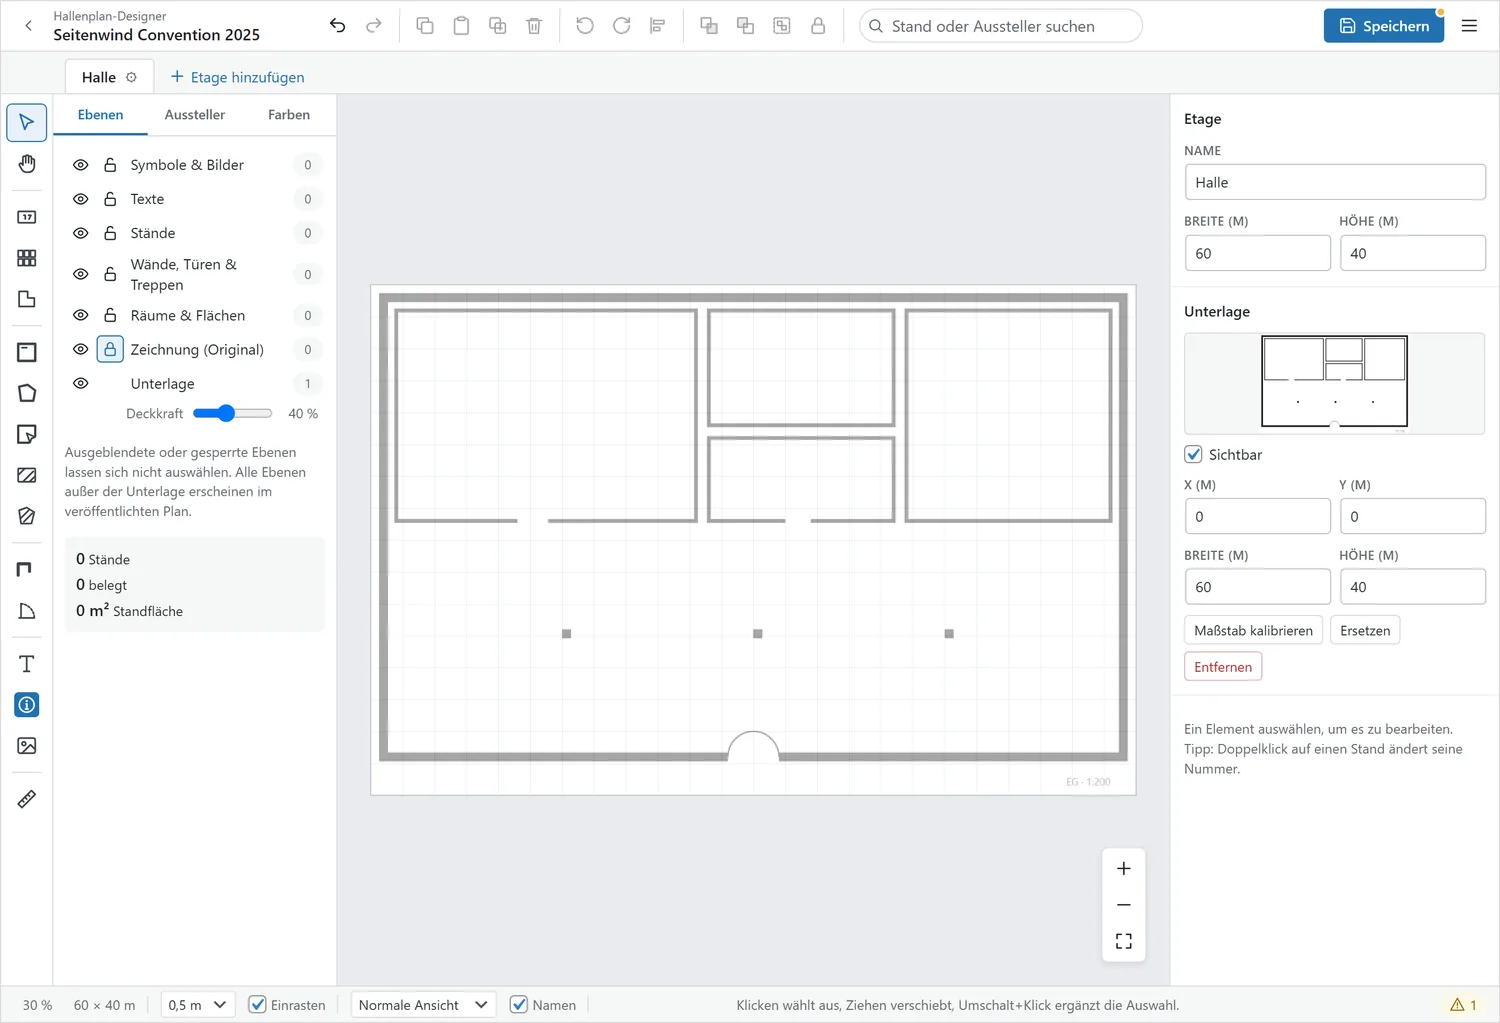Click the stand or exhibitor search field
Screen dimensions: 1500x1023
[x=1001, y=26]
